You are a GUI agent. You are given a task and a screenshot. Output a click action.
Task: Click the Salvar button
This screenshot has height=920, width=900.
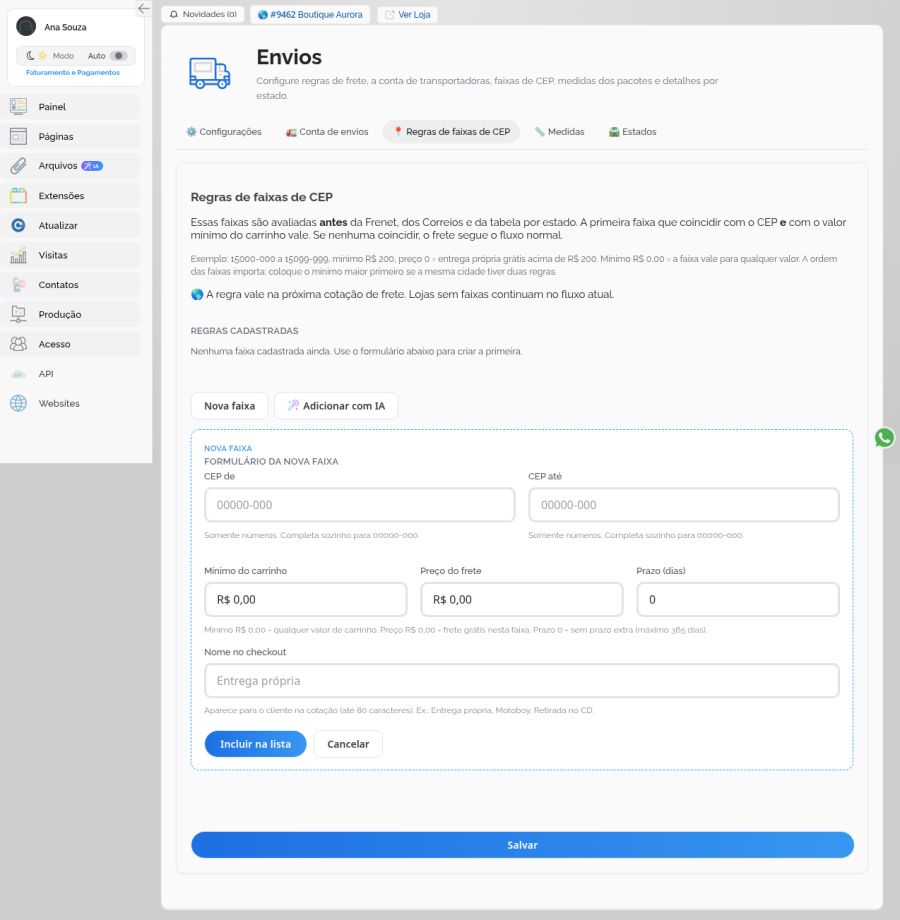tap(522, 845)
